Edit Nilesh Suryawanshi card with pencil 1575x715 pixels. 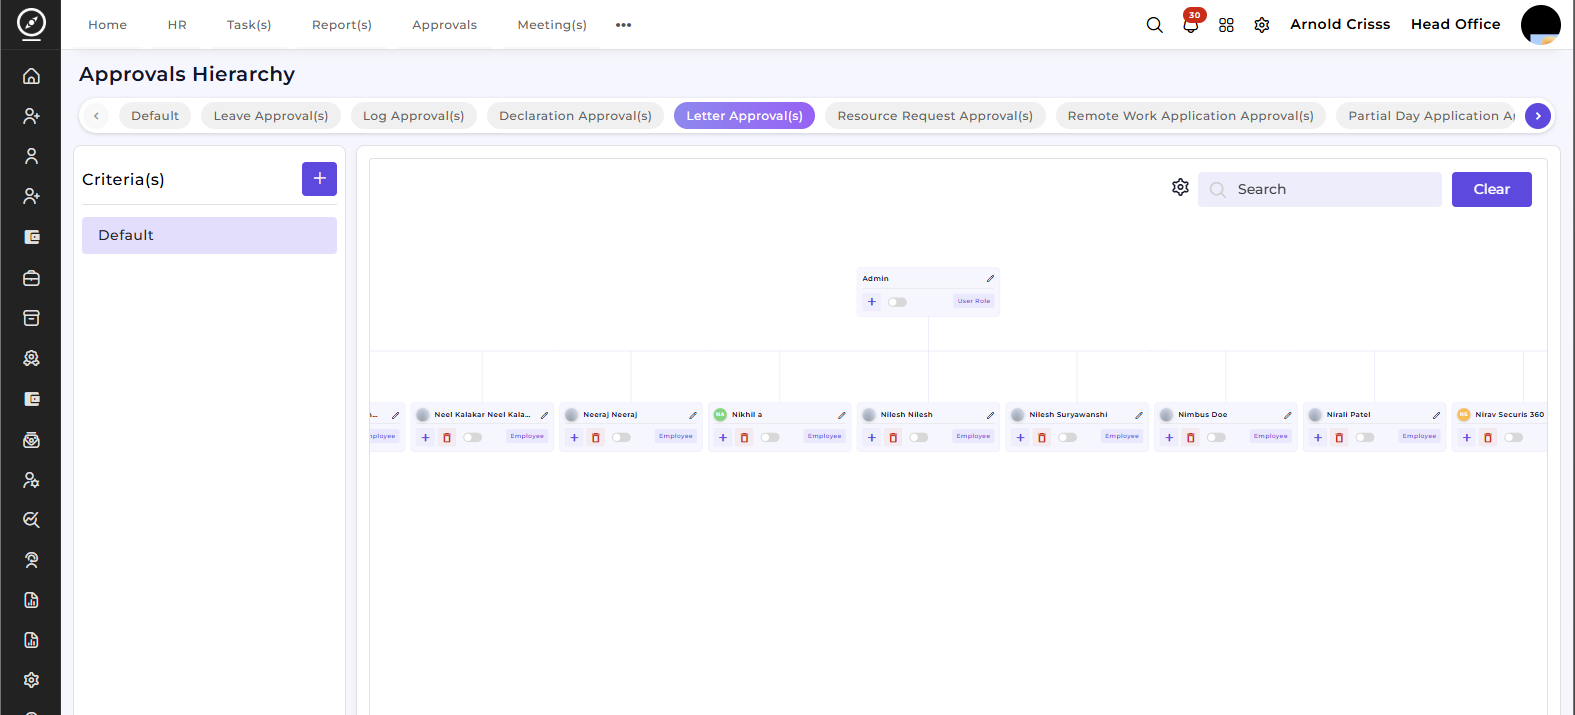point(1139,415)
